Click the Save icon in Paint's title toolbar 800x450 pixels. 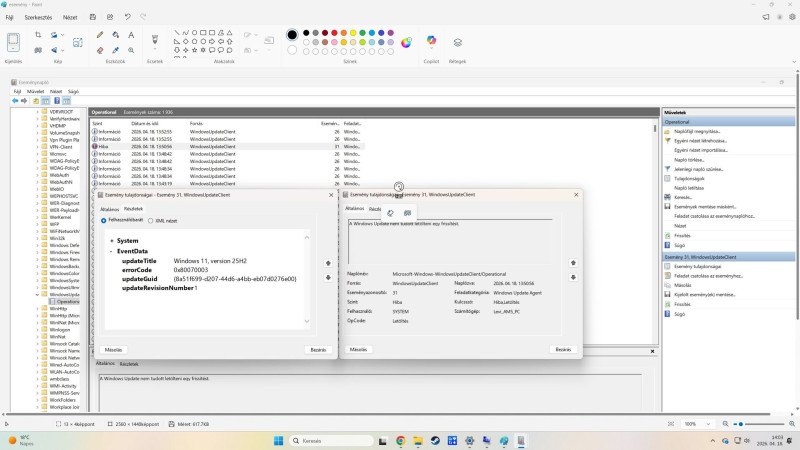pyautogui.click(x=93, y=17)
